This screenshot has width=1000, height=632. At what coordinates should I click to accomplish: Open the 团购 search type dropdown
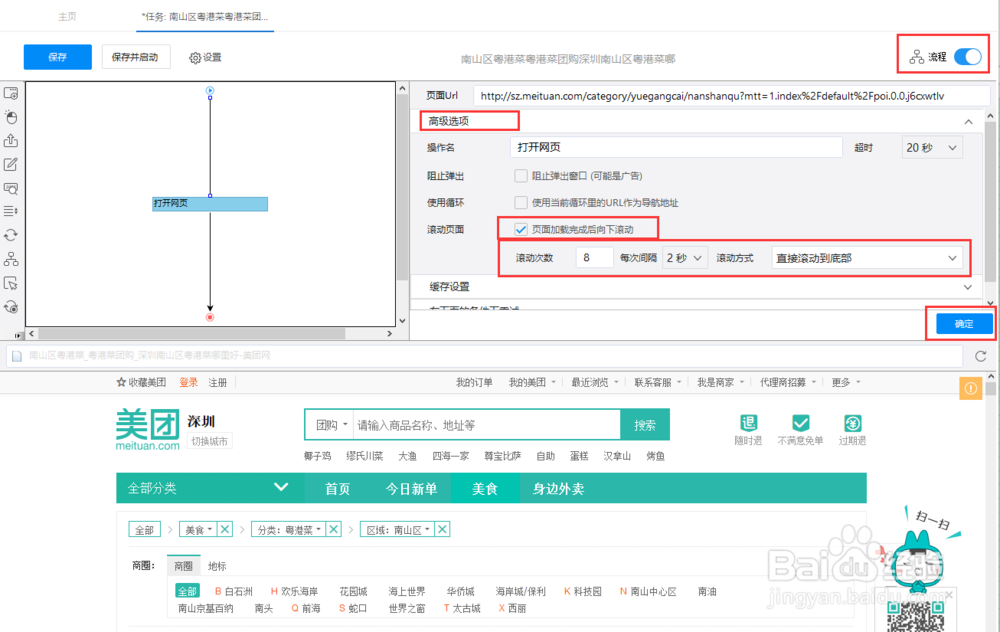point(332,425)
